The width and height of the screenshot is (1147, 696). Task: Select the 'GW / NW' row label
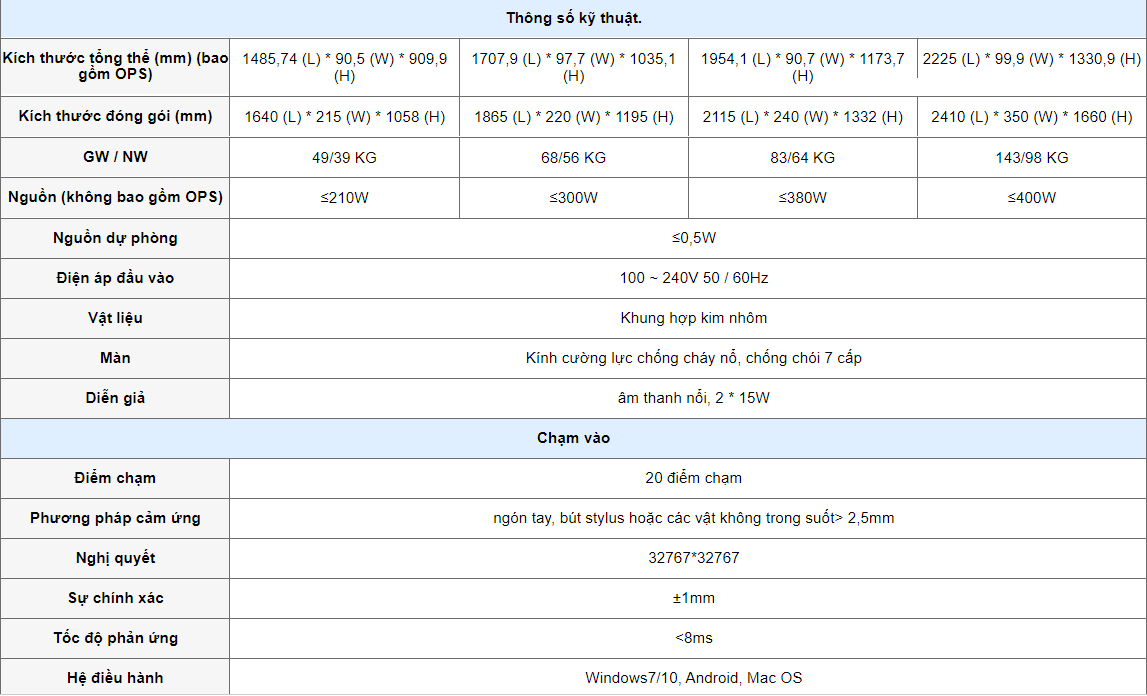[115, 157]
